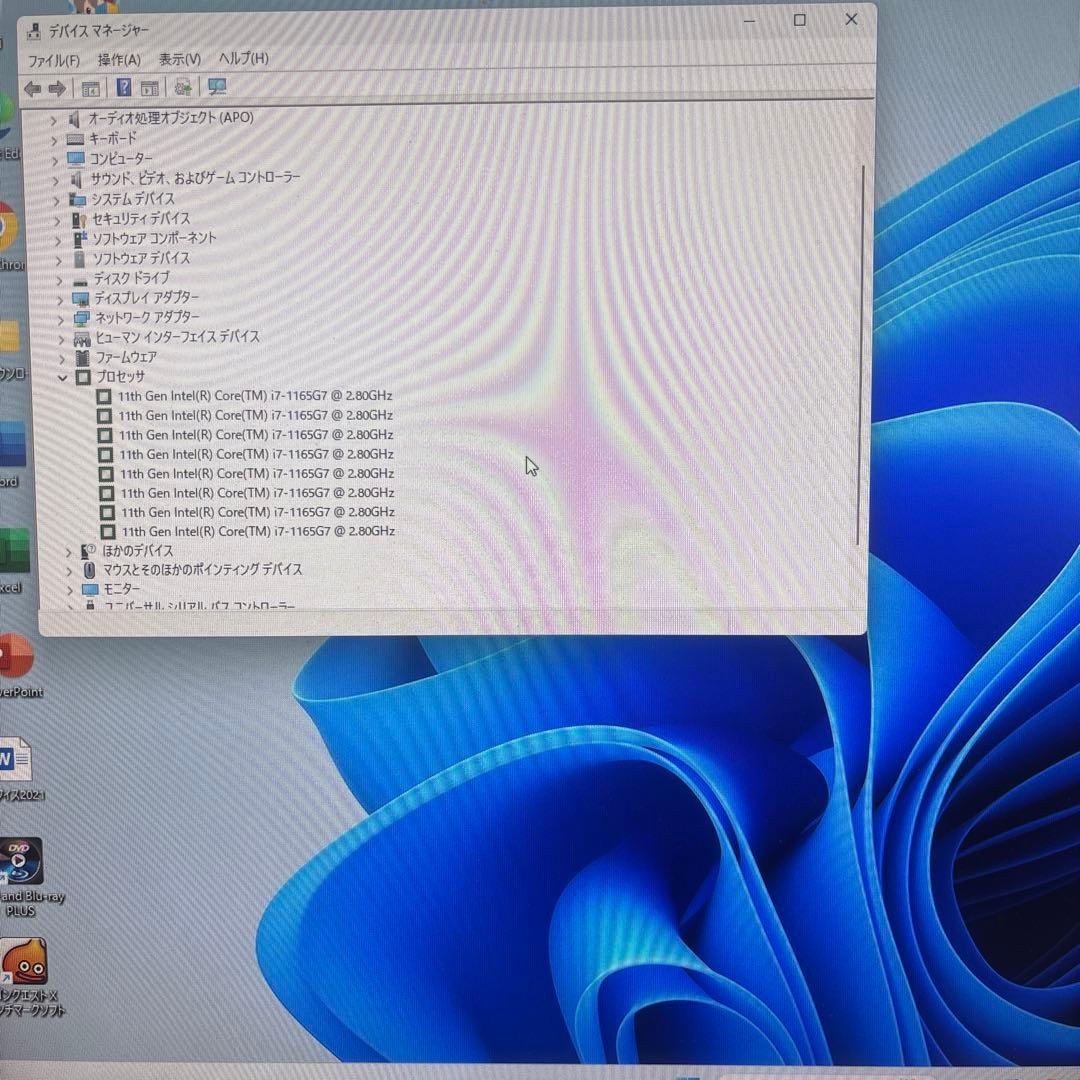1080x1080 pixels.
Task: Click the Back arrow in the toolbar
Action: (33, 89)
